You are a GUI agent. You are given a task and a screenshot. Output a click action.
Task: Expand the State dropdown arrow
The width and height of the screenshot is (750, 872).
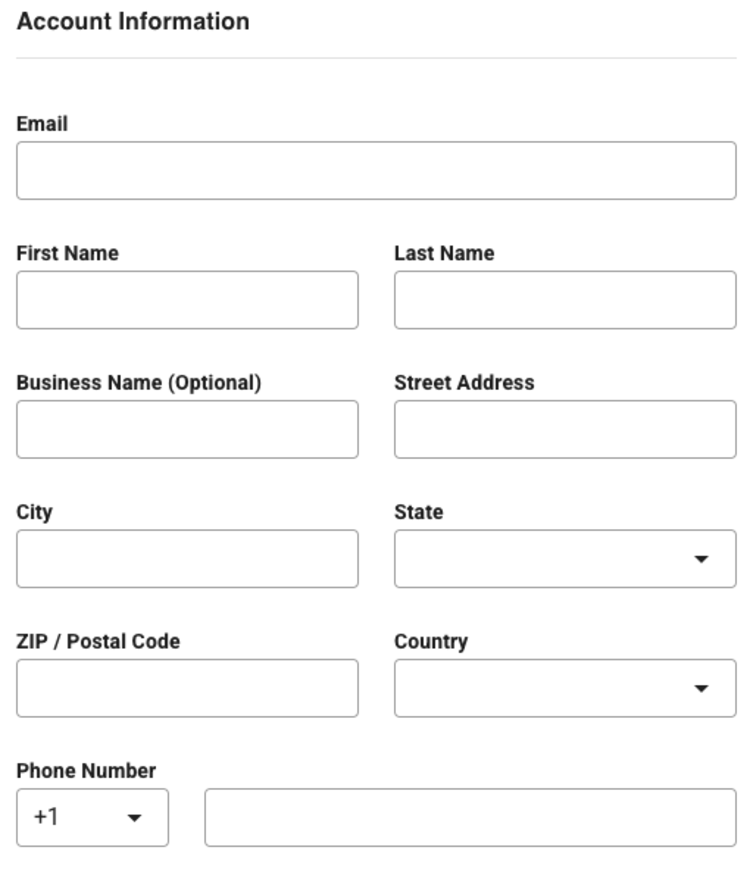(x=701, y=559)
